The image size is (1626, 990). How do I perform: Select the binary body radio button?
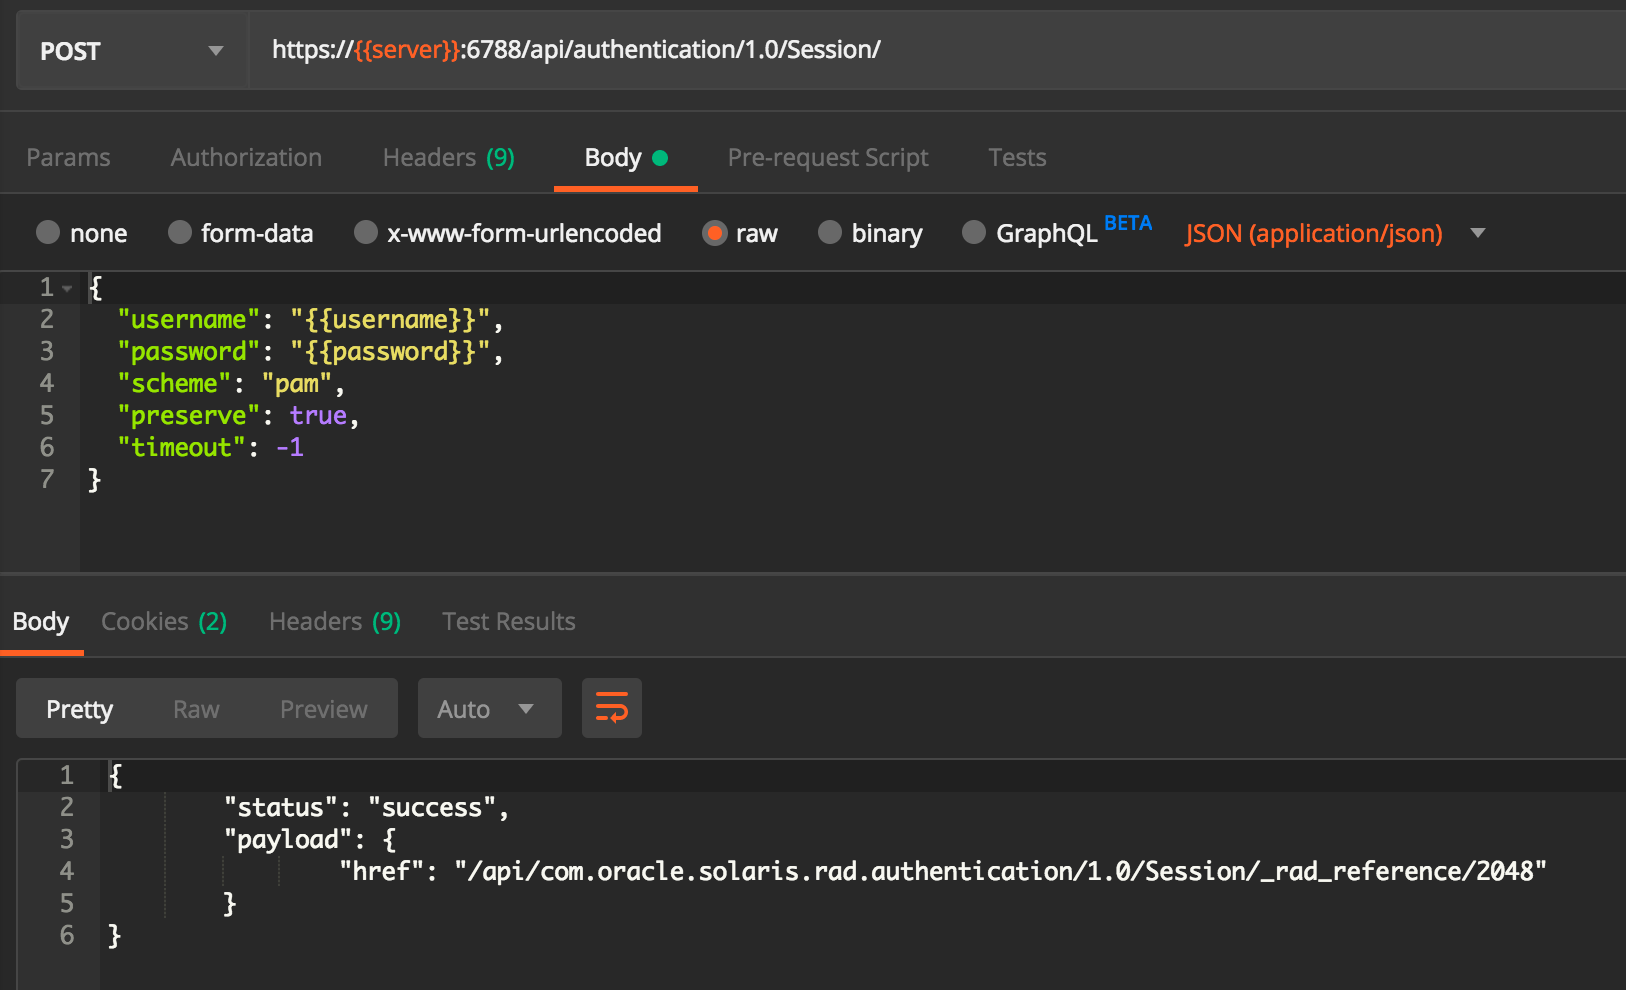830,233
